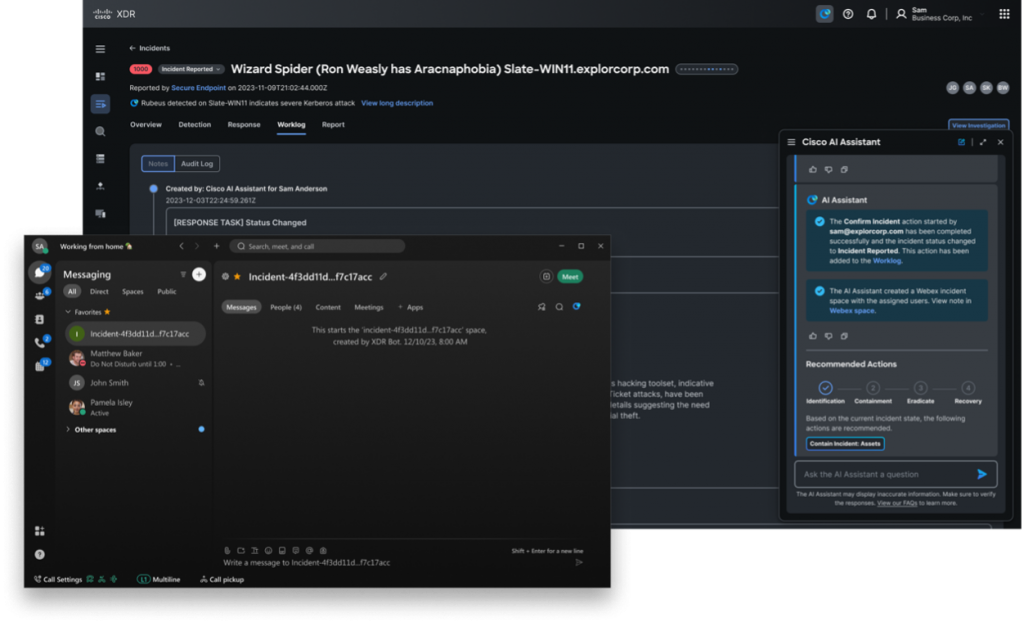The image size is (1024, 627).
Task: Give thumbs up to the AI Assistant response
Action: pyautogui.click(x=812, y=336)
